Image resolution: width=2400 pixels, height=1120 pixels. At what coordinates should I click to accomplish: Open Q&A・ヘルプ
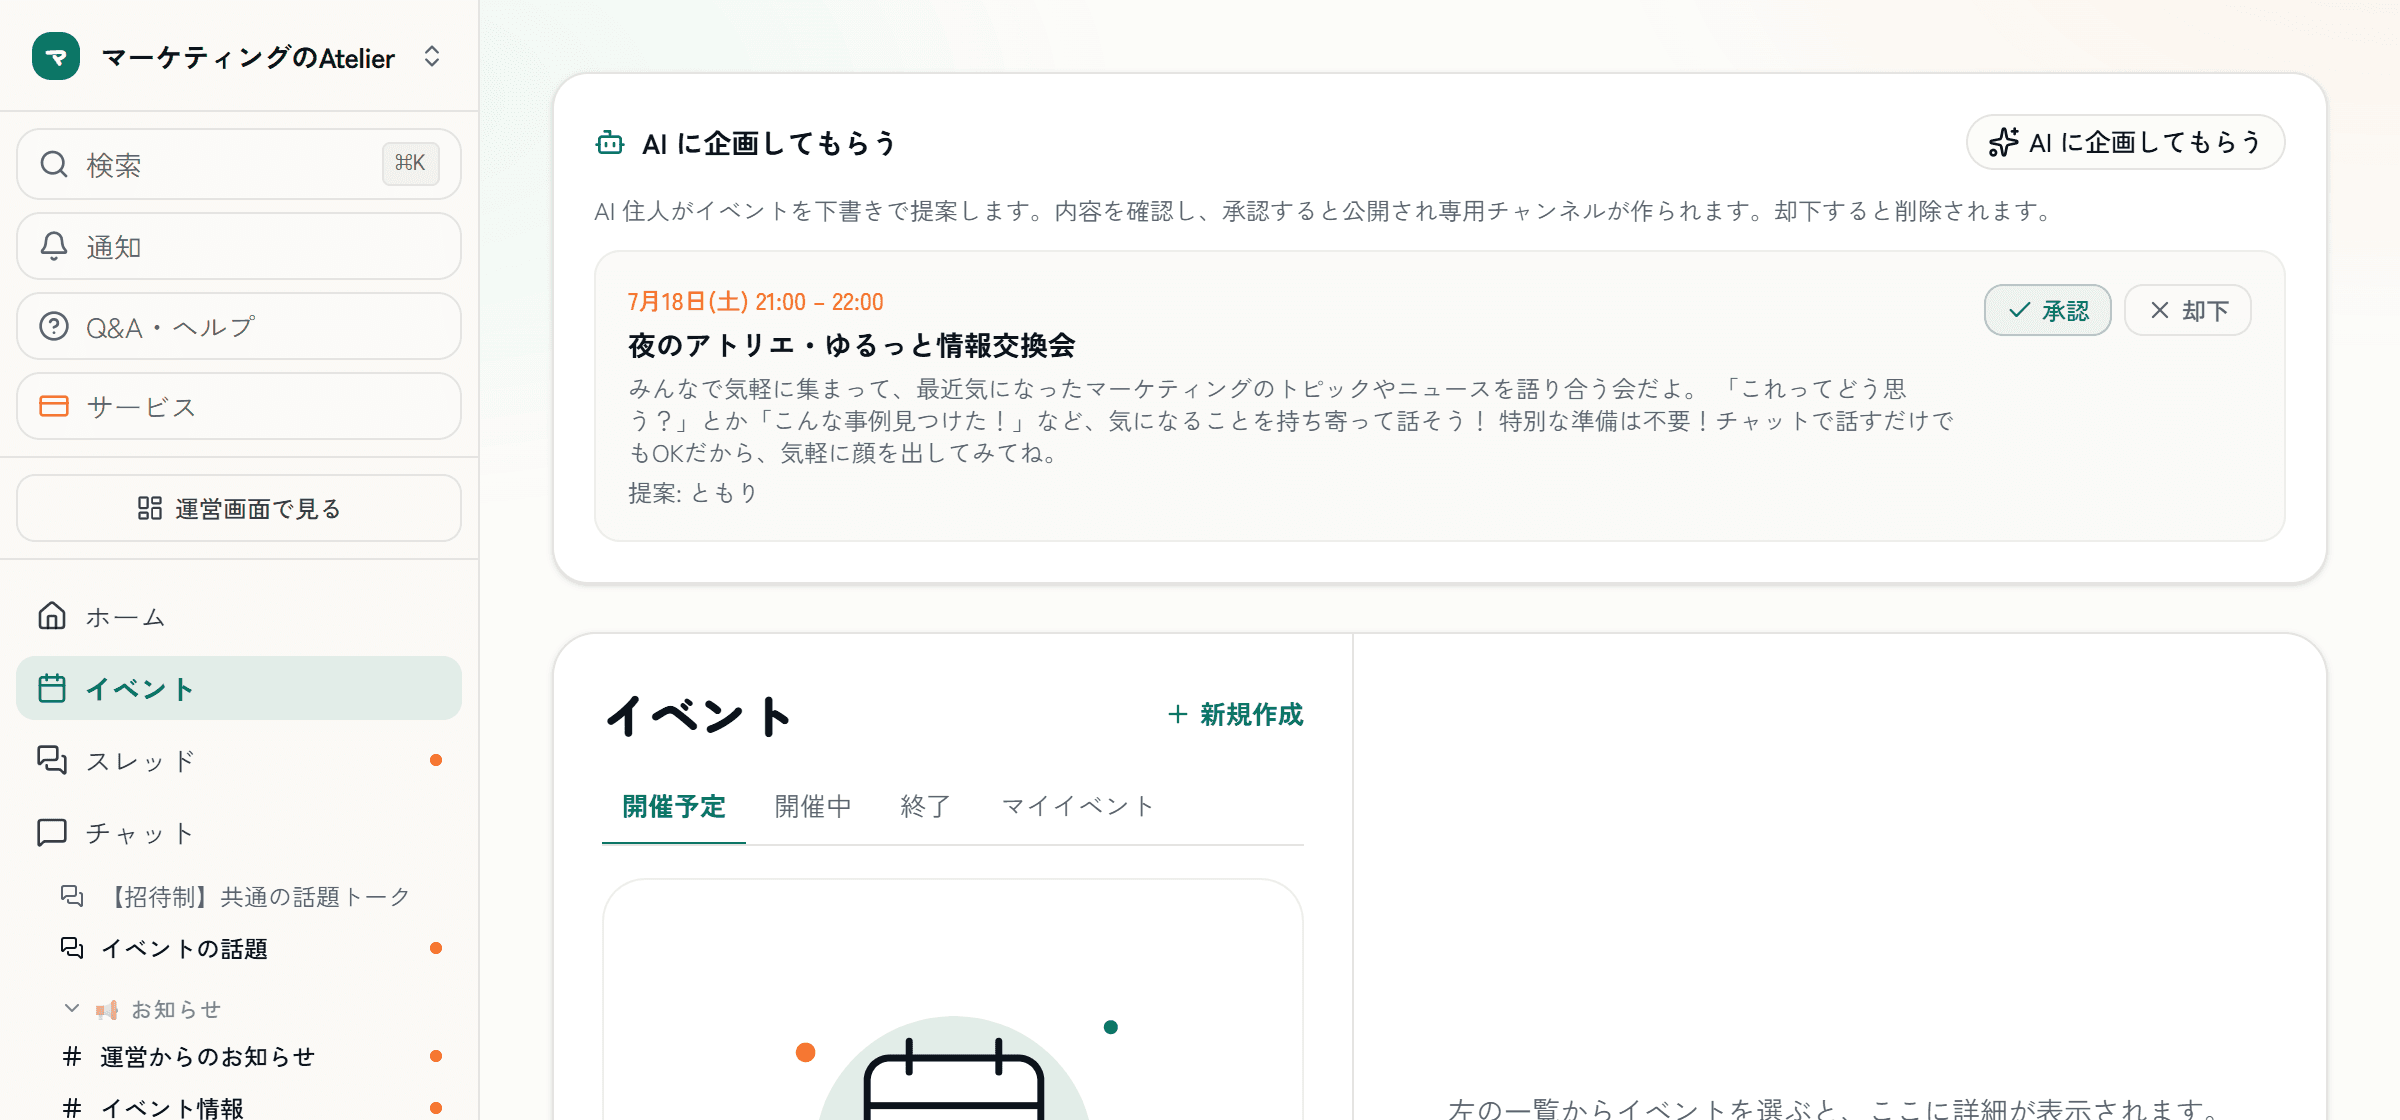239,326
